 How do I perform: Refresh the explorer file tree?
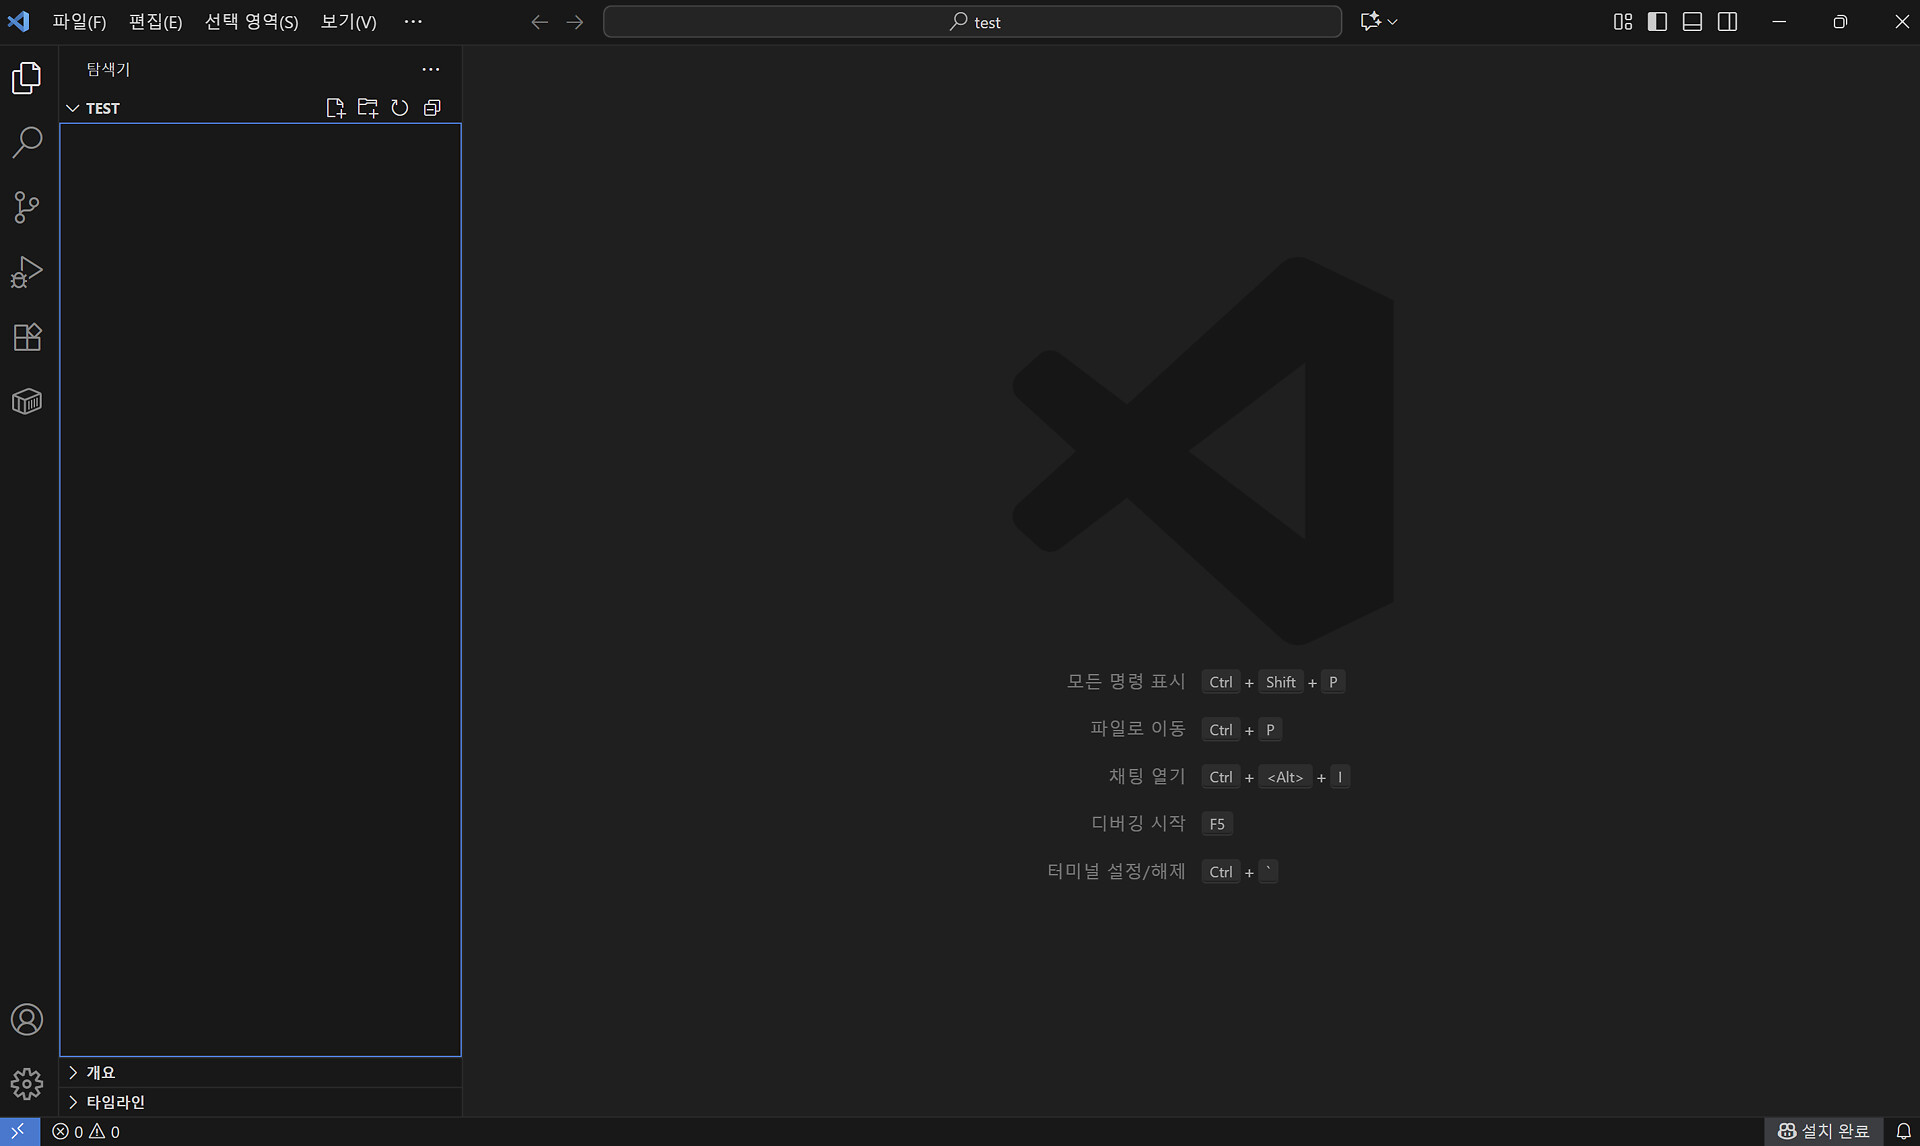click(400, 108)
